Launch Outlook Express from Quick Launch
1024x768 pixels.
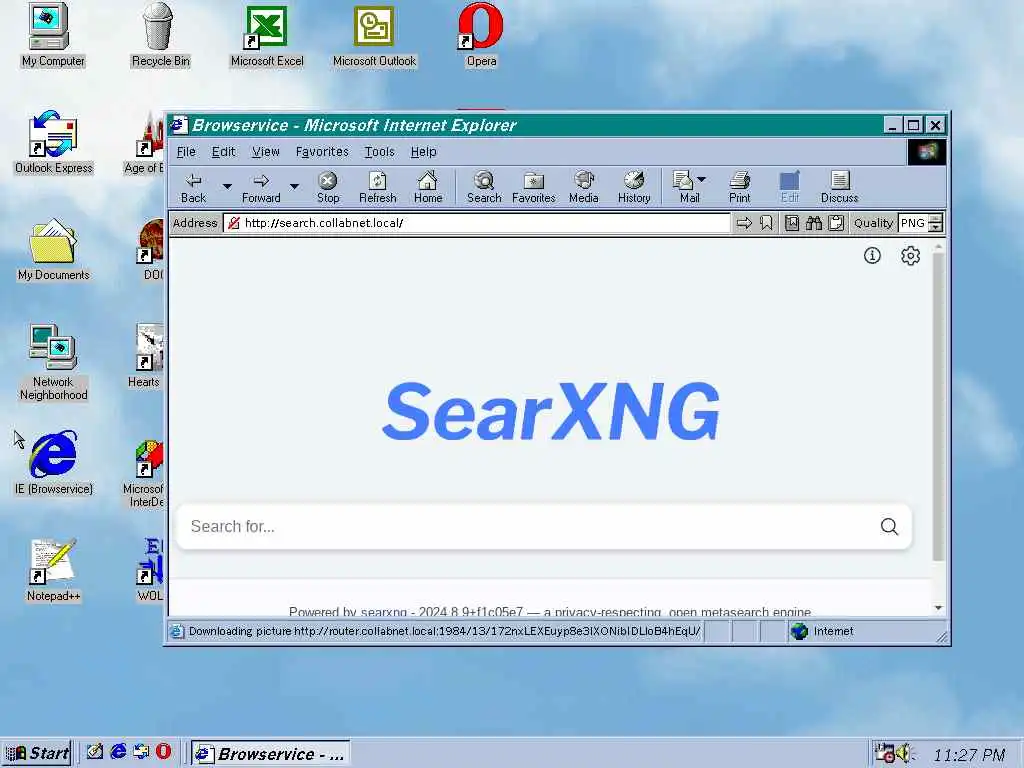tap(141, 752)
